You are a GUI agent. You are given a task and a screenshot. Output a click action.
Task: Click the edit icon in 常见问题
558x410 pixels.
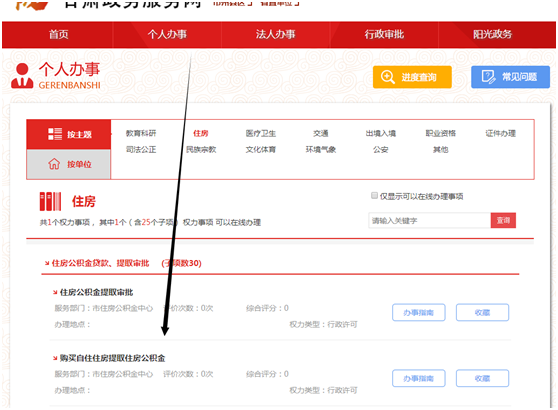488,77
